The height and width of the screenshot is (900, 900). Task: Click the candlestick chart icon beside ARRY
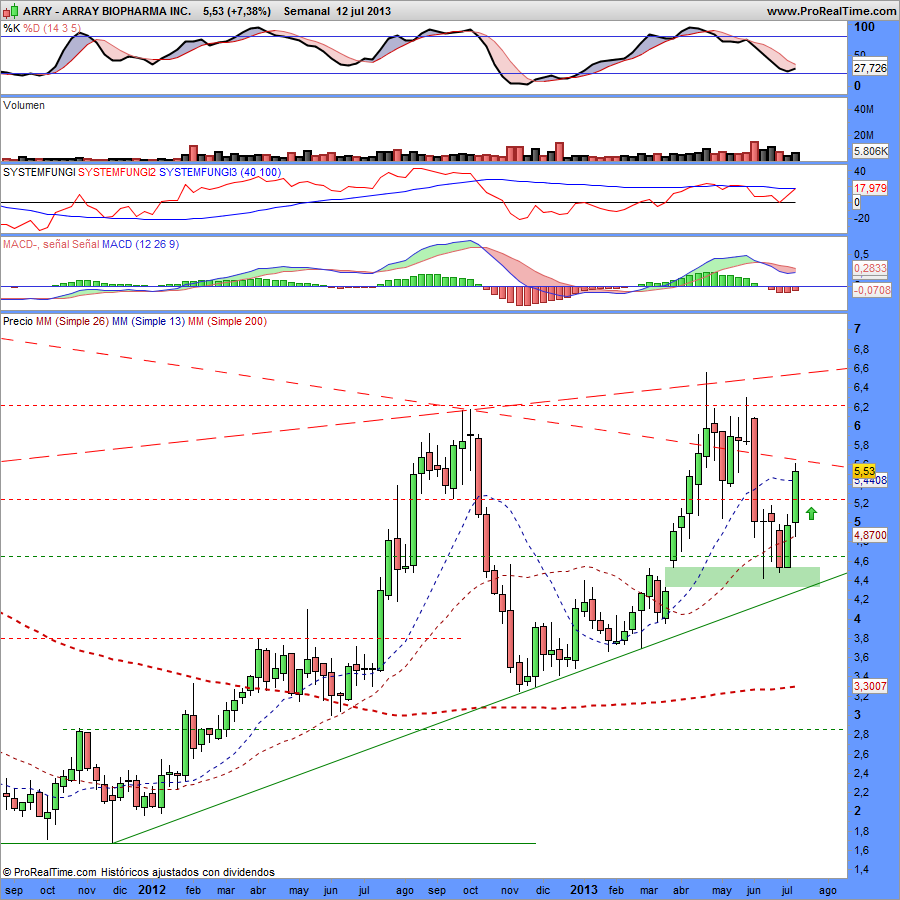click(11, 11)
